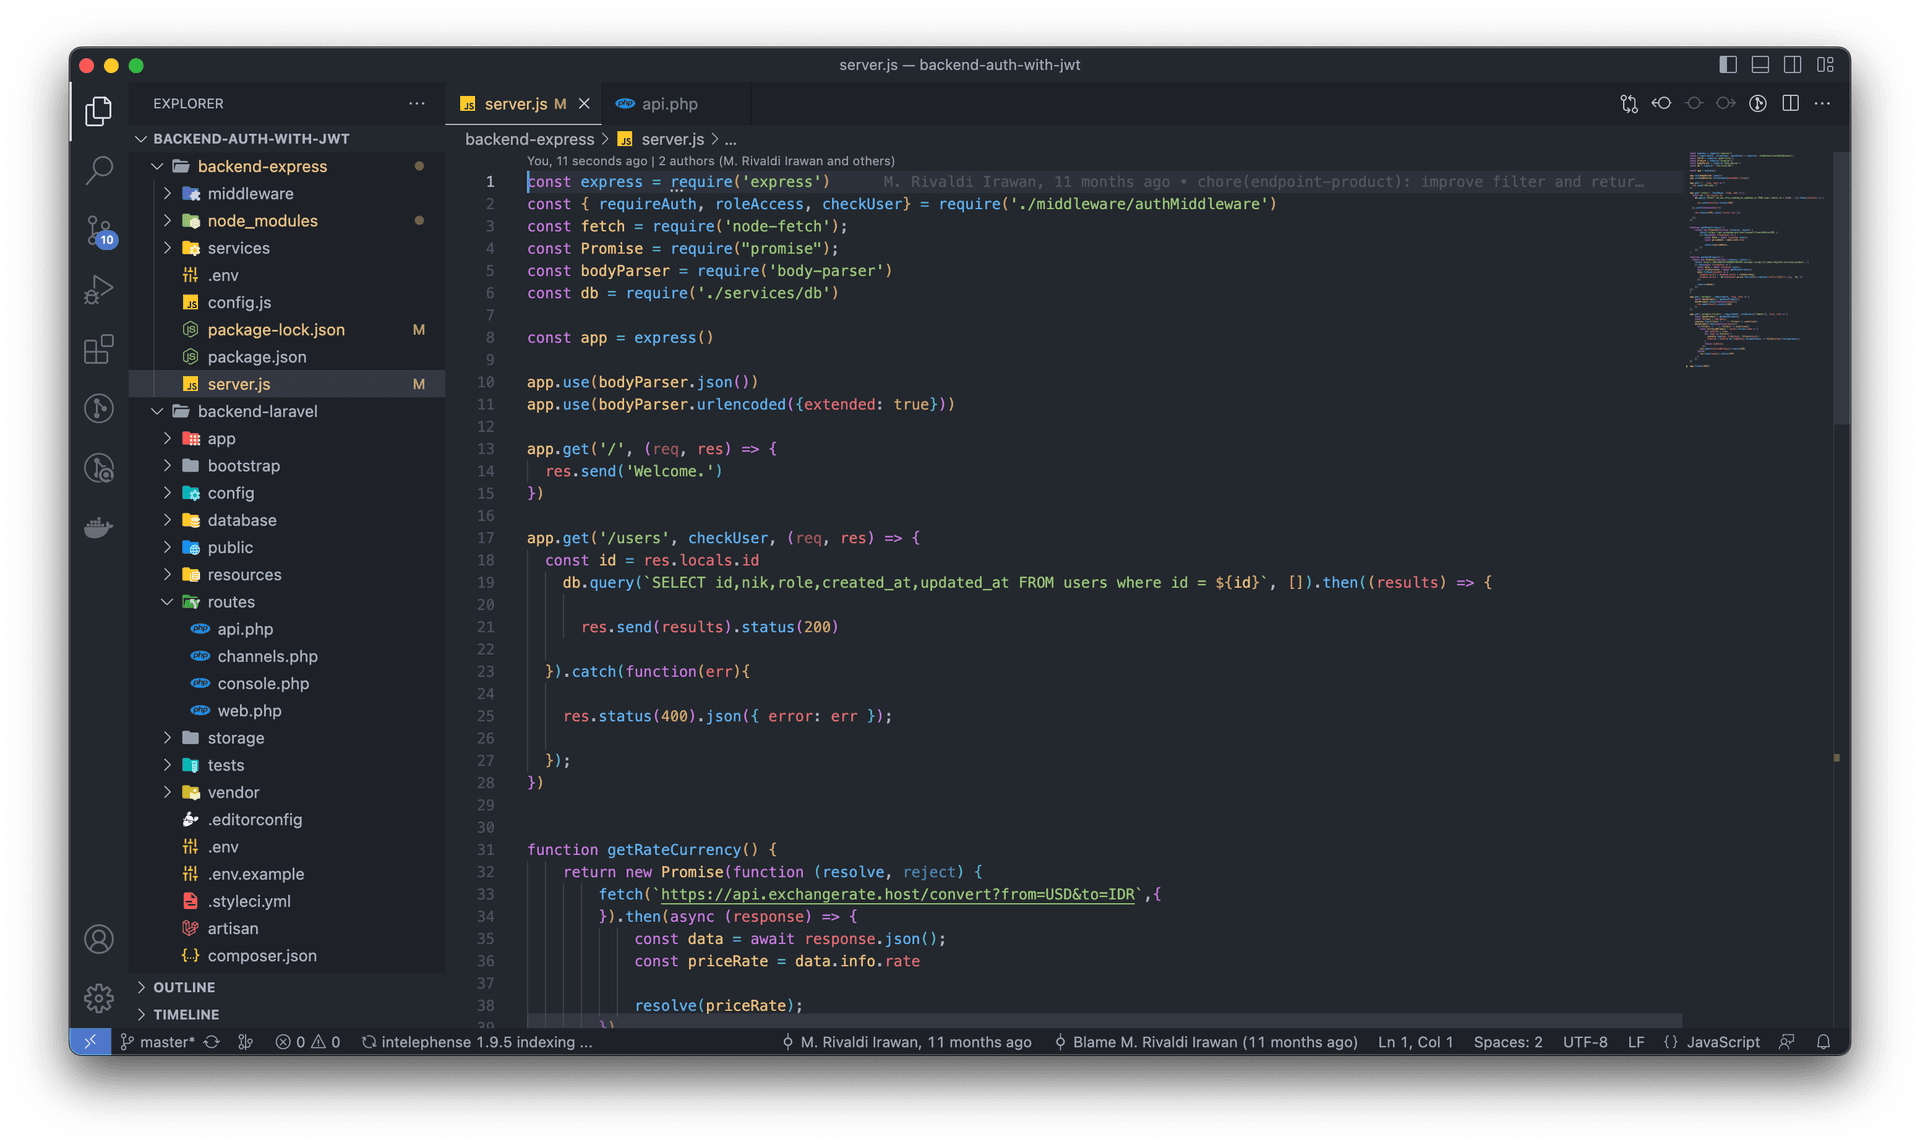This screenshot has height=1147, width=1920.
Task: Close the server.js tab
Action: point(584,104)
